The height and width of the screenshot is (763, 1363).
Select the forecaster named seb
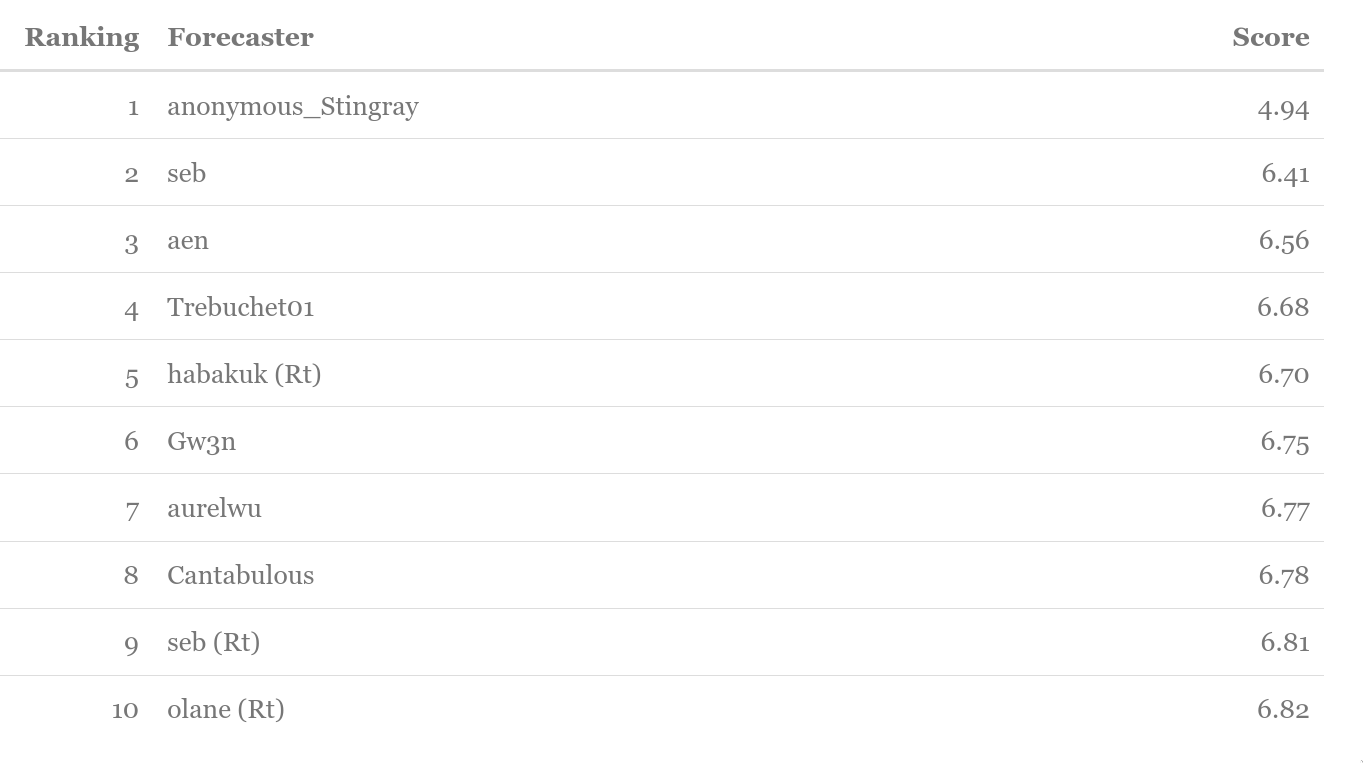[x=187, y=173]
